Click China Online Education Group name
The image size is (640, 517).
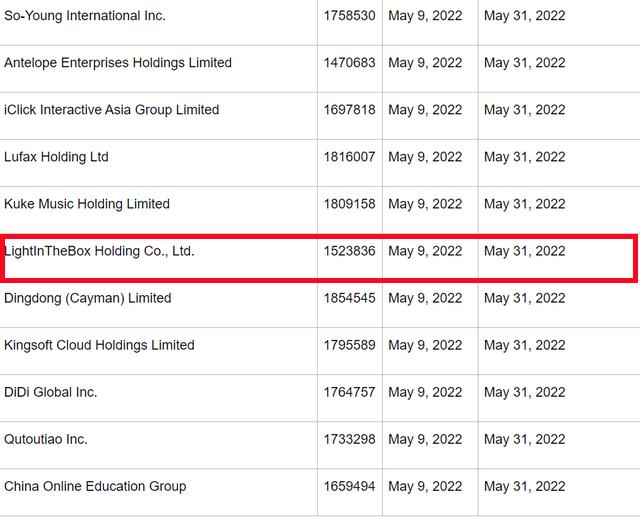[x=95, y=486]
